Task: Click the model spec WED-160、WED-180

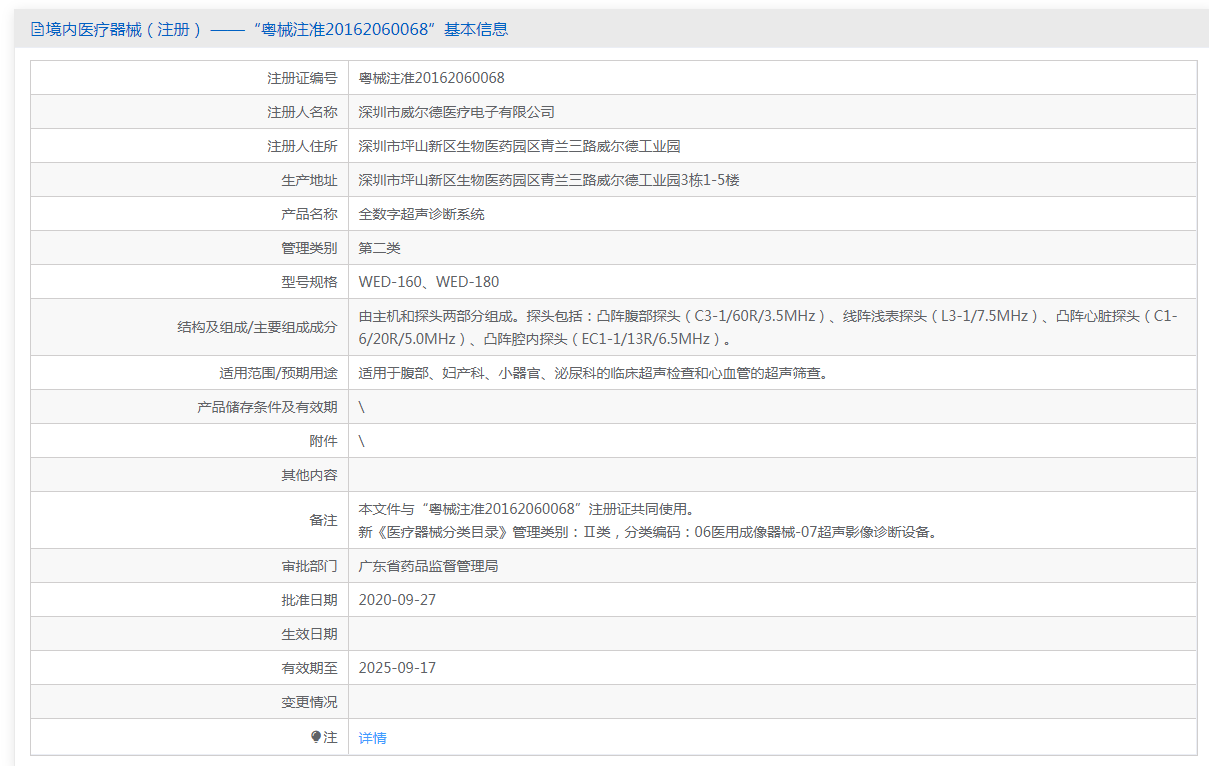Action: (428, 282)
